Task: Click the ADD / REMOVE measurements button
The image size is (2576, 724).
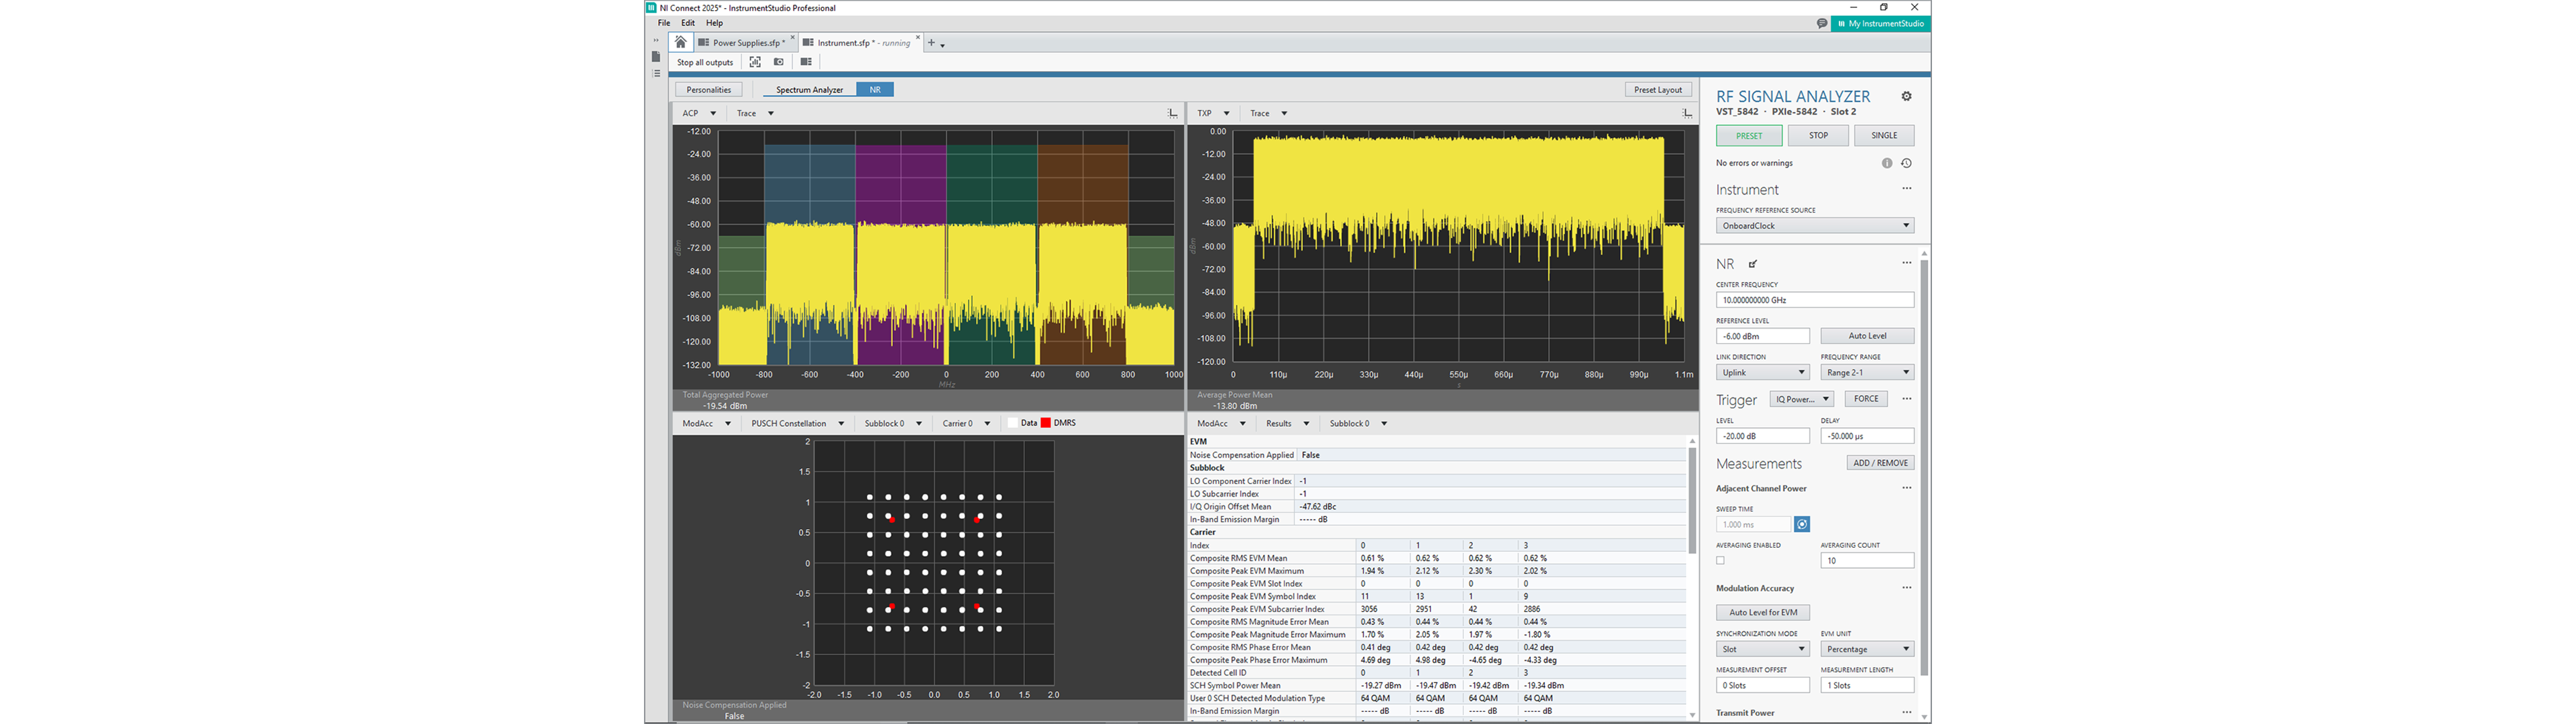Action: [x=1880, y=463]
